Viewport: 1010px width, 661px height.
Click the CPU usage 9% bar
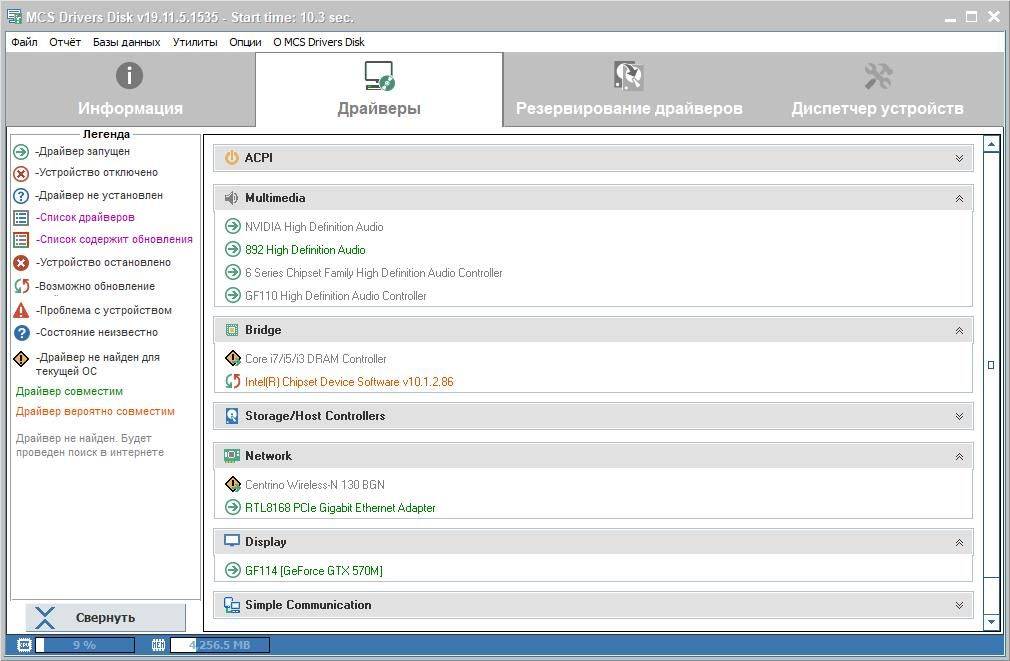[85, 645]
